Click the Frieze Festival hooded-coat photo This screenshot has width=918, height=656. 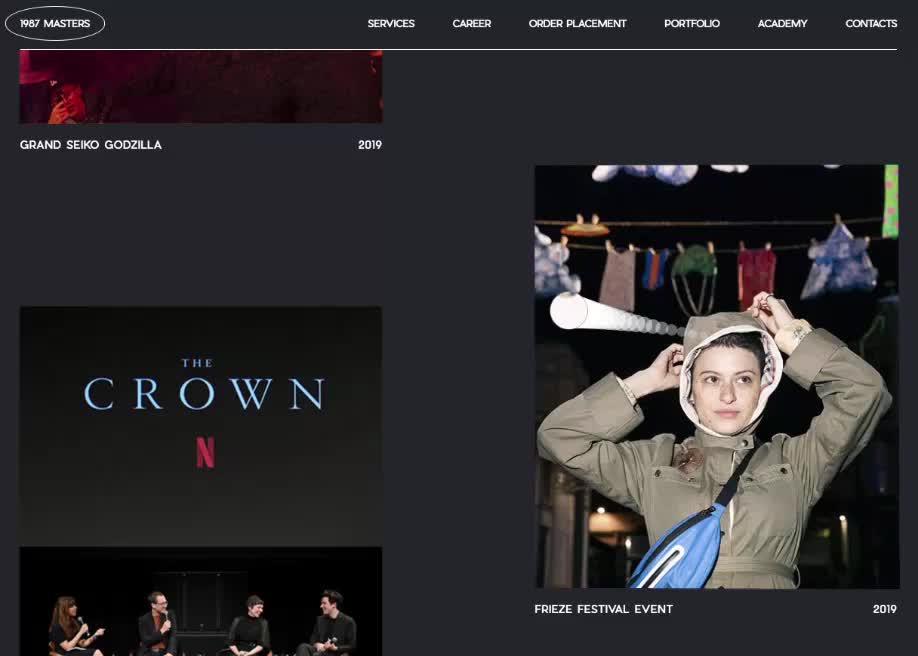[x=717, y=377]
